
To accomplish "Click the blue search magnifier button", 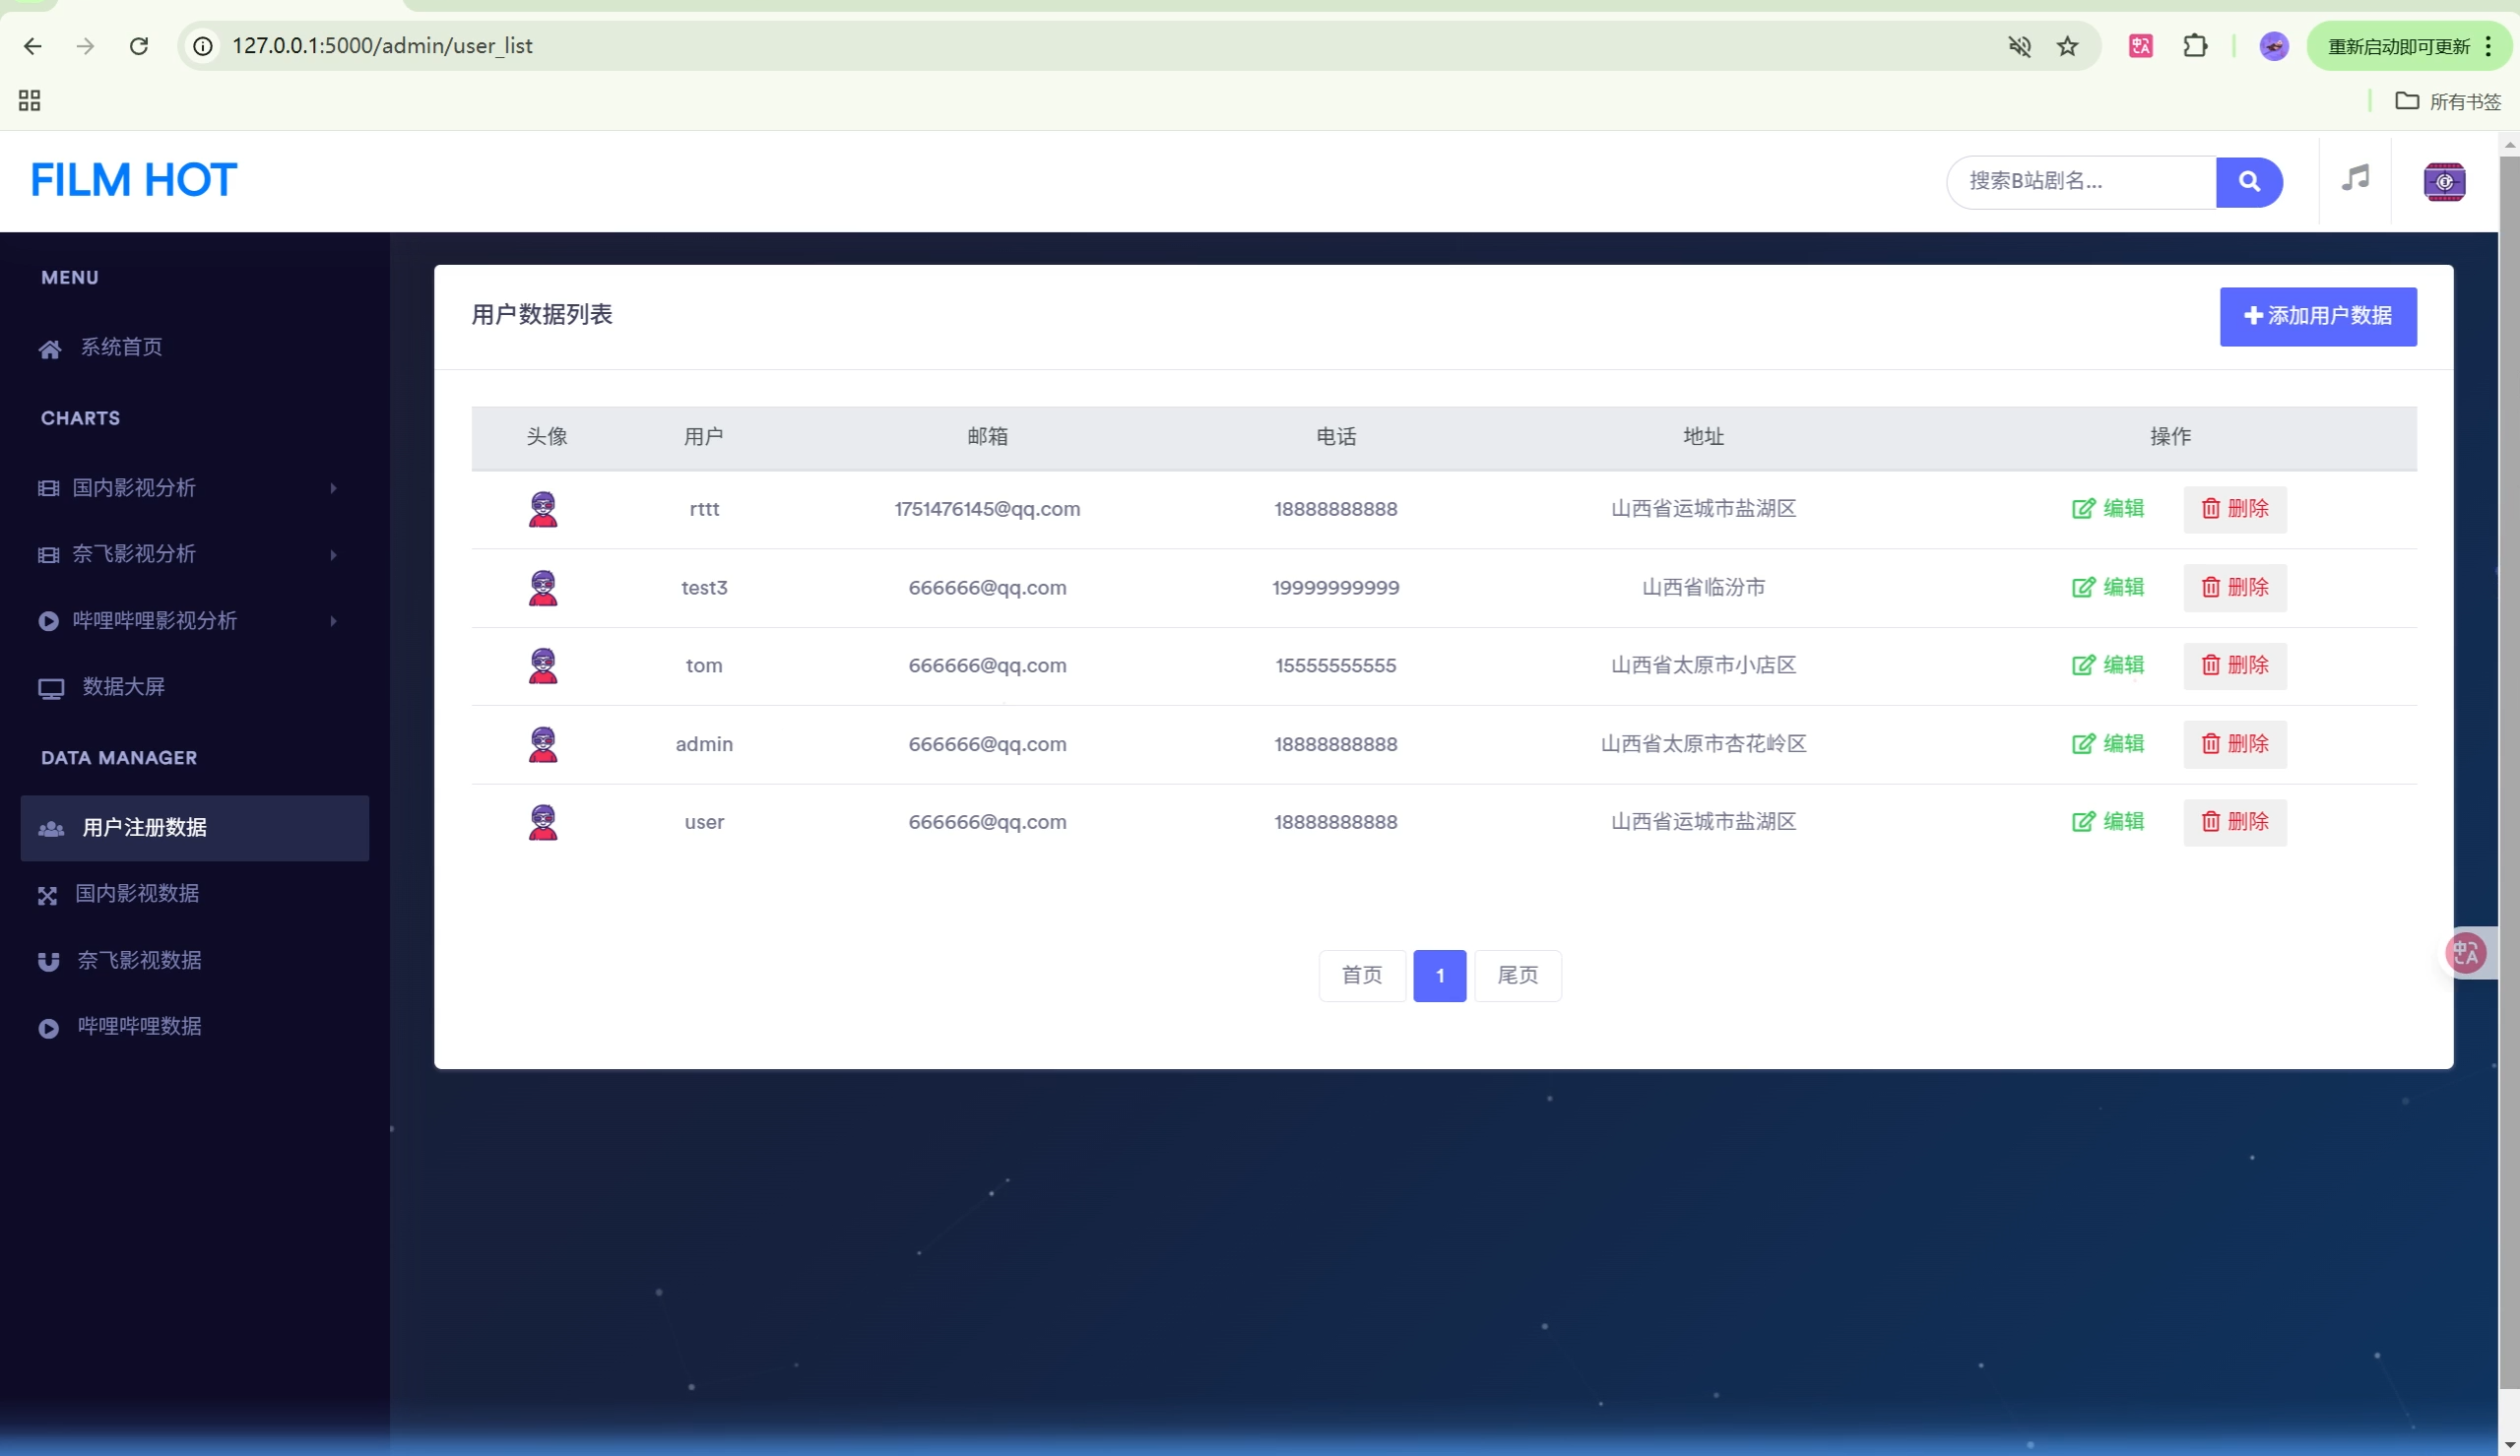I will 2248,182.
